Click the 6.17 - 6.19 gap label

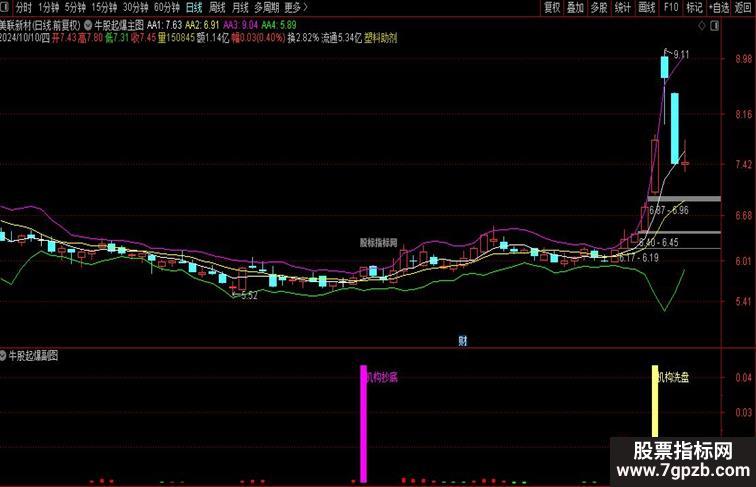[x=639, y=258]
